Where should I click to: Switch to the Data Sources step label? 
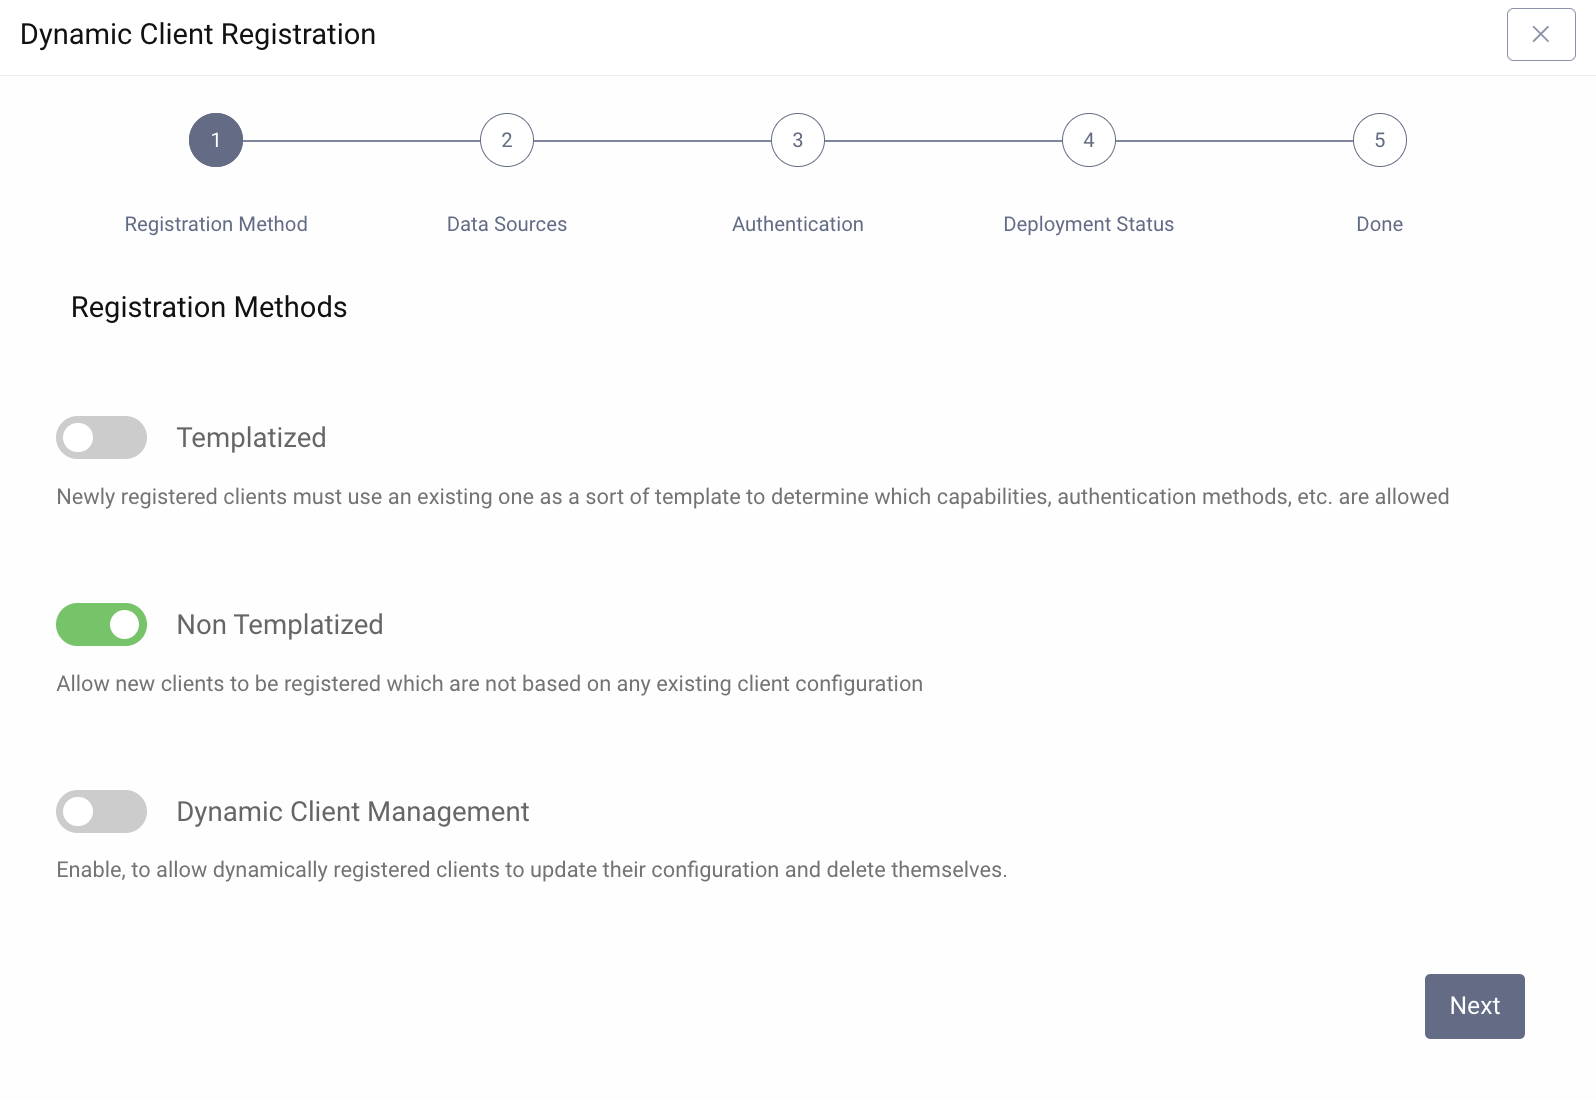click(507, 224)
